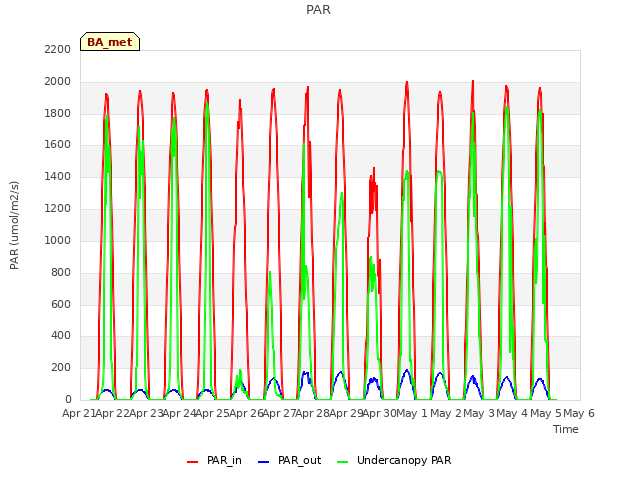Click the Apr 24 x-axis date label
640x480 pixels.
179,413
